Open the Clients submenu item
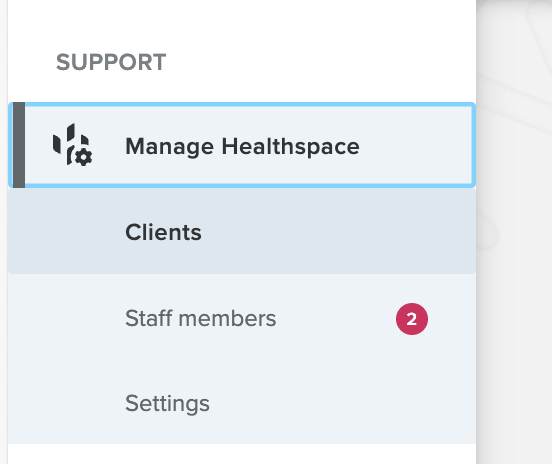The image size is (552, 464). tap(242, 232)
